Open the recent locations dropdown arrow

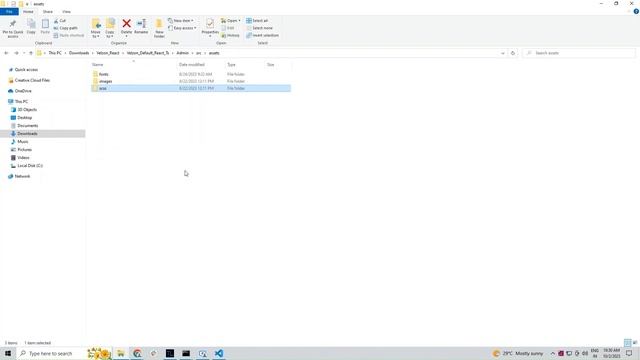tap(24, 53)
